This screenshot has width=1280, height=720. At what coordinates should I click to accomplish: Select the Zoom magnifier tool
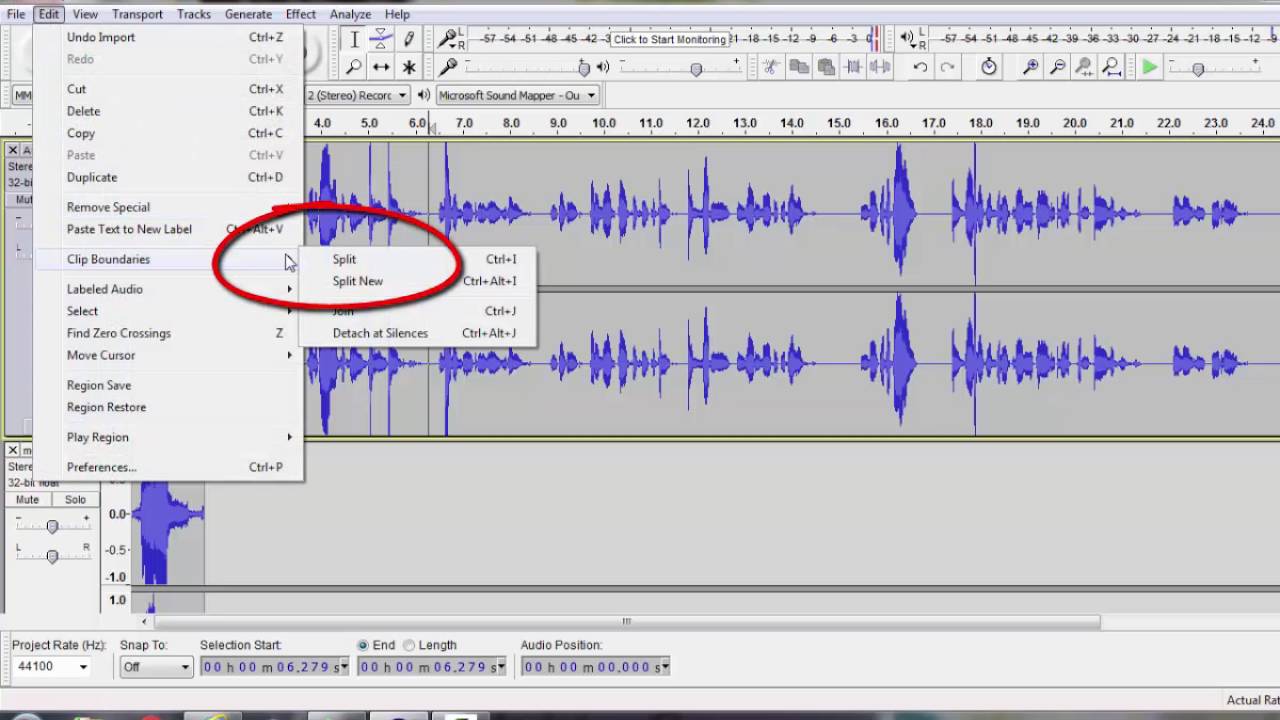[x=354, y=67]
